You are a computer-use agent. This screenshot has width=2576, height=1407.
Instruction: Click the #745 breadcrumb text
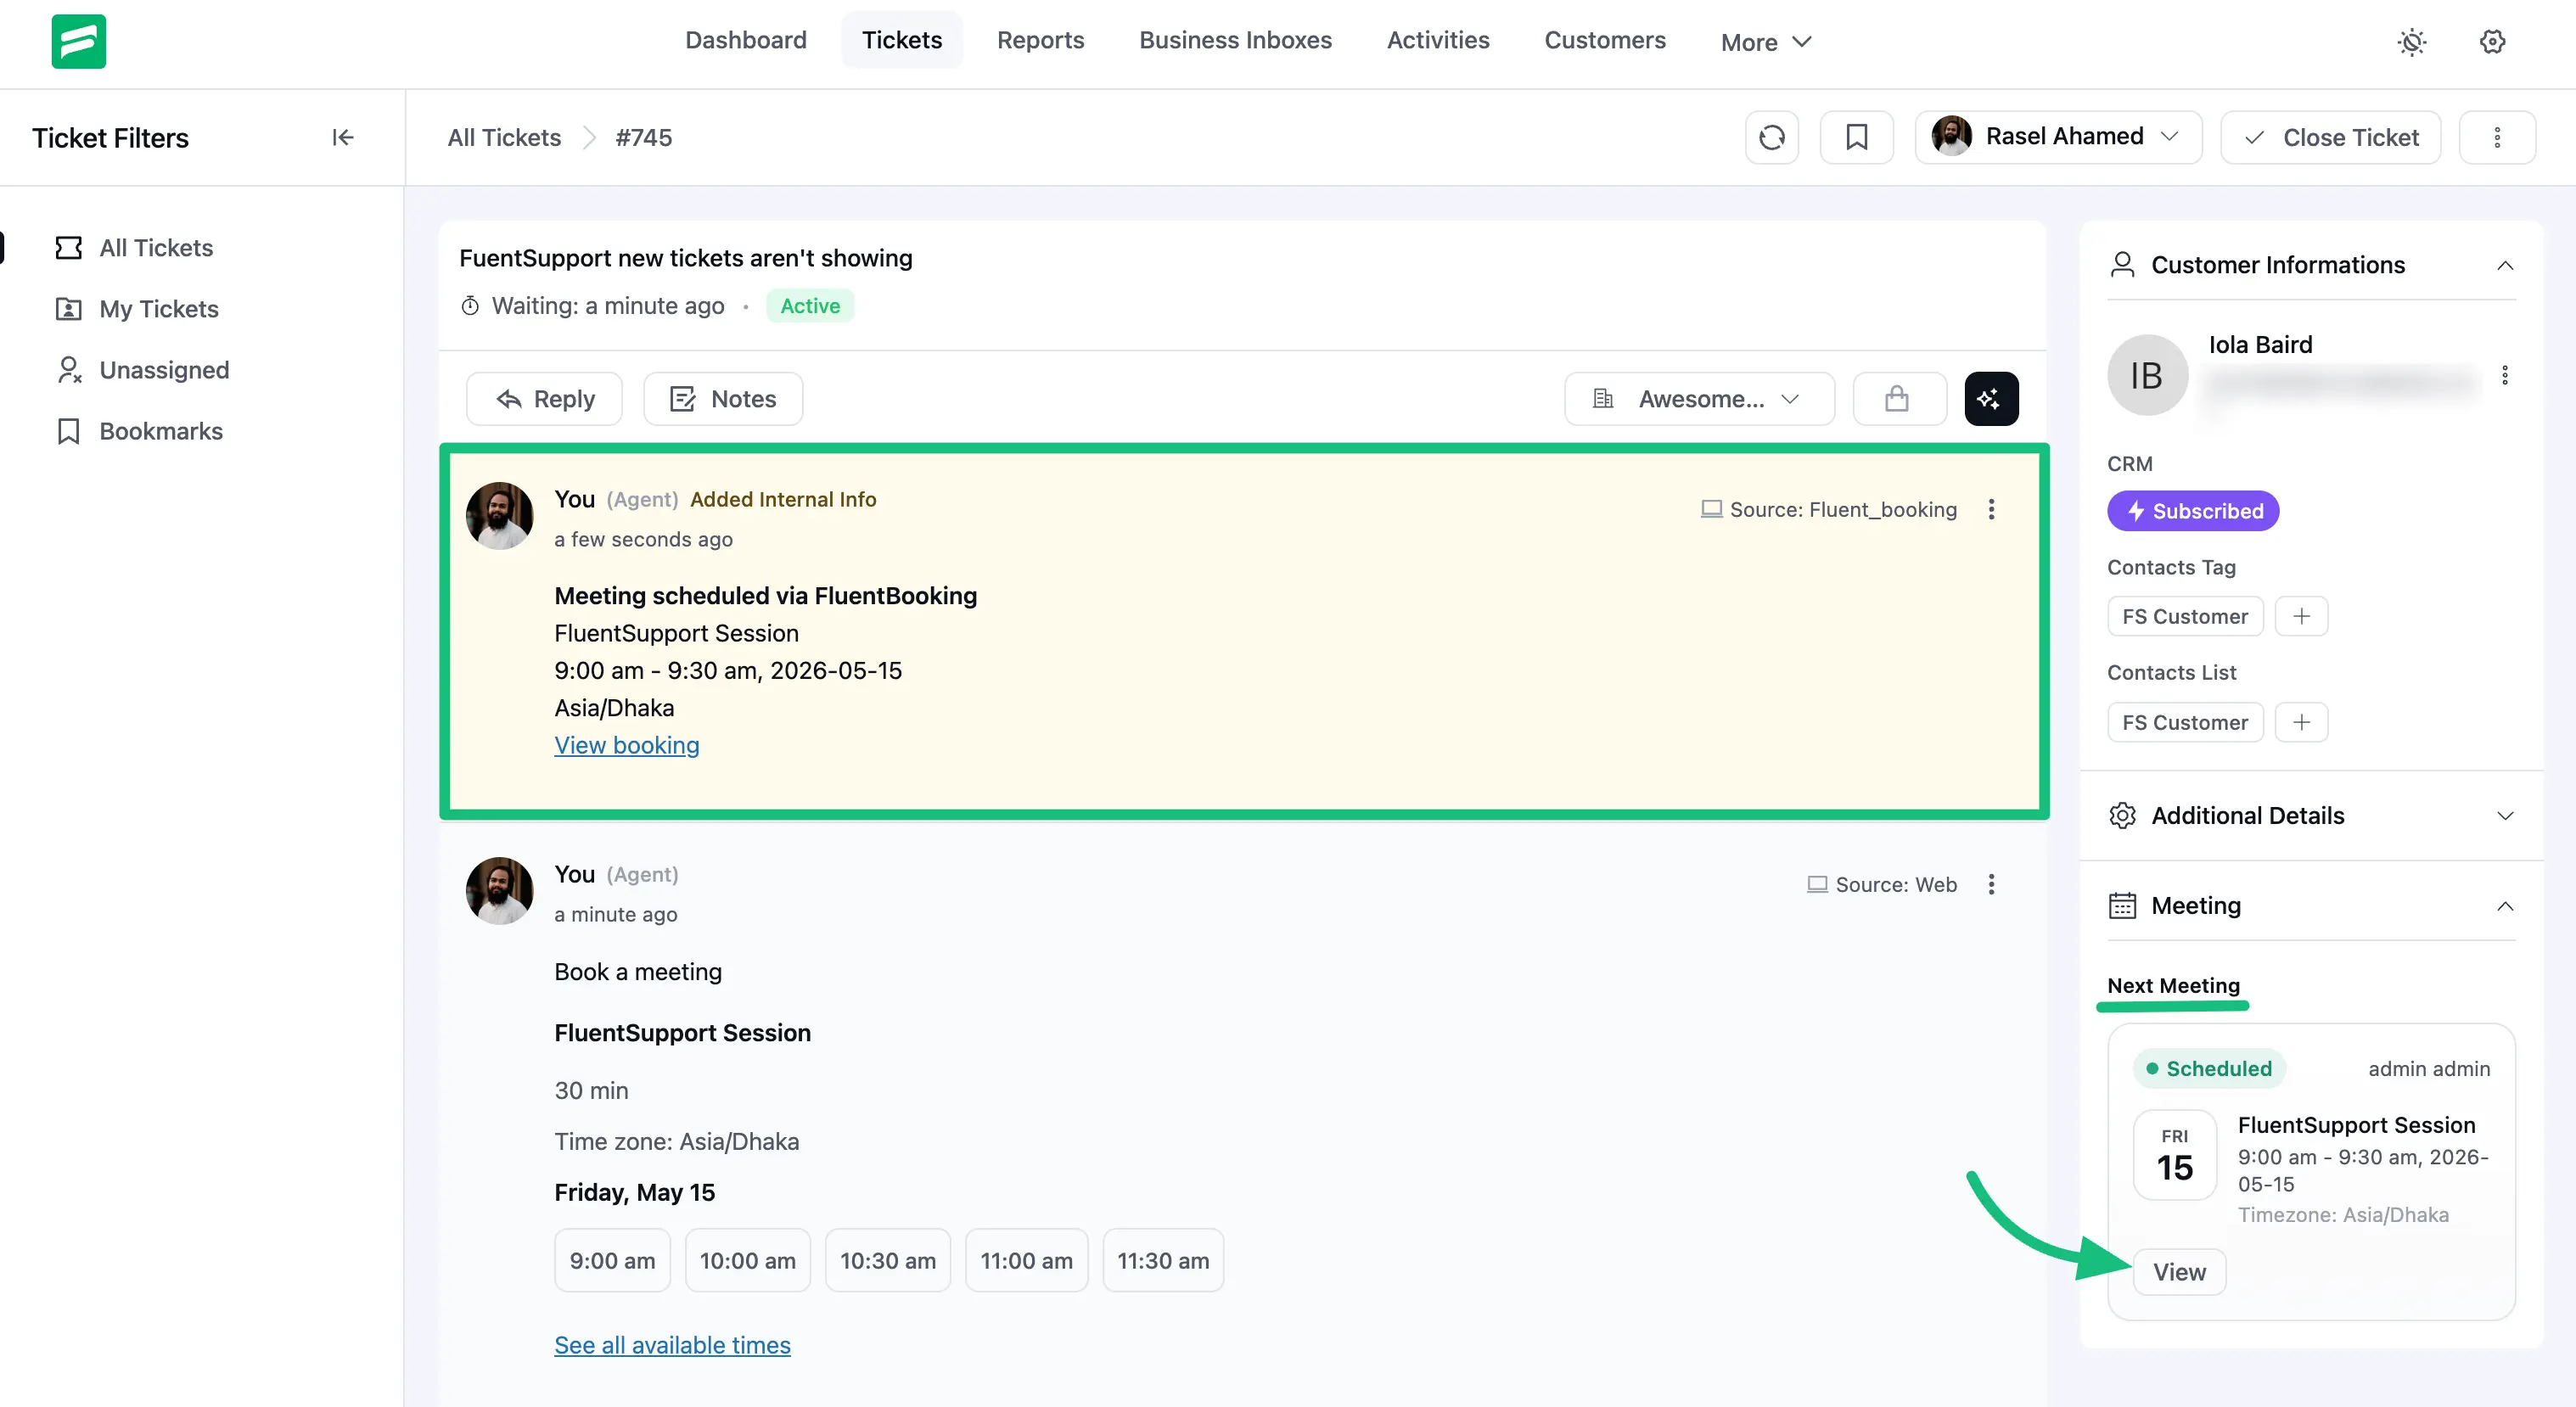tap(644, 137)
